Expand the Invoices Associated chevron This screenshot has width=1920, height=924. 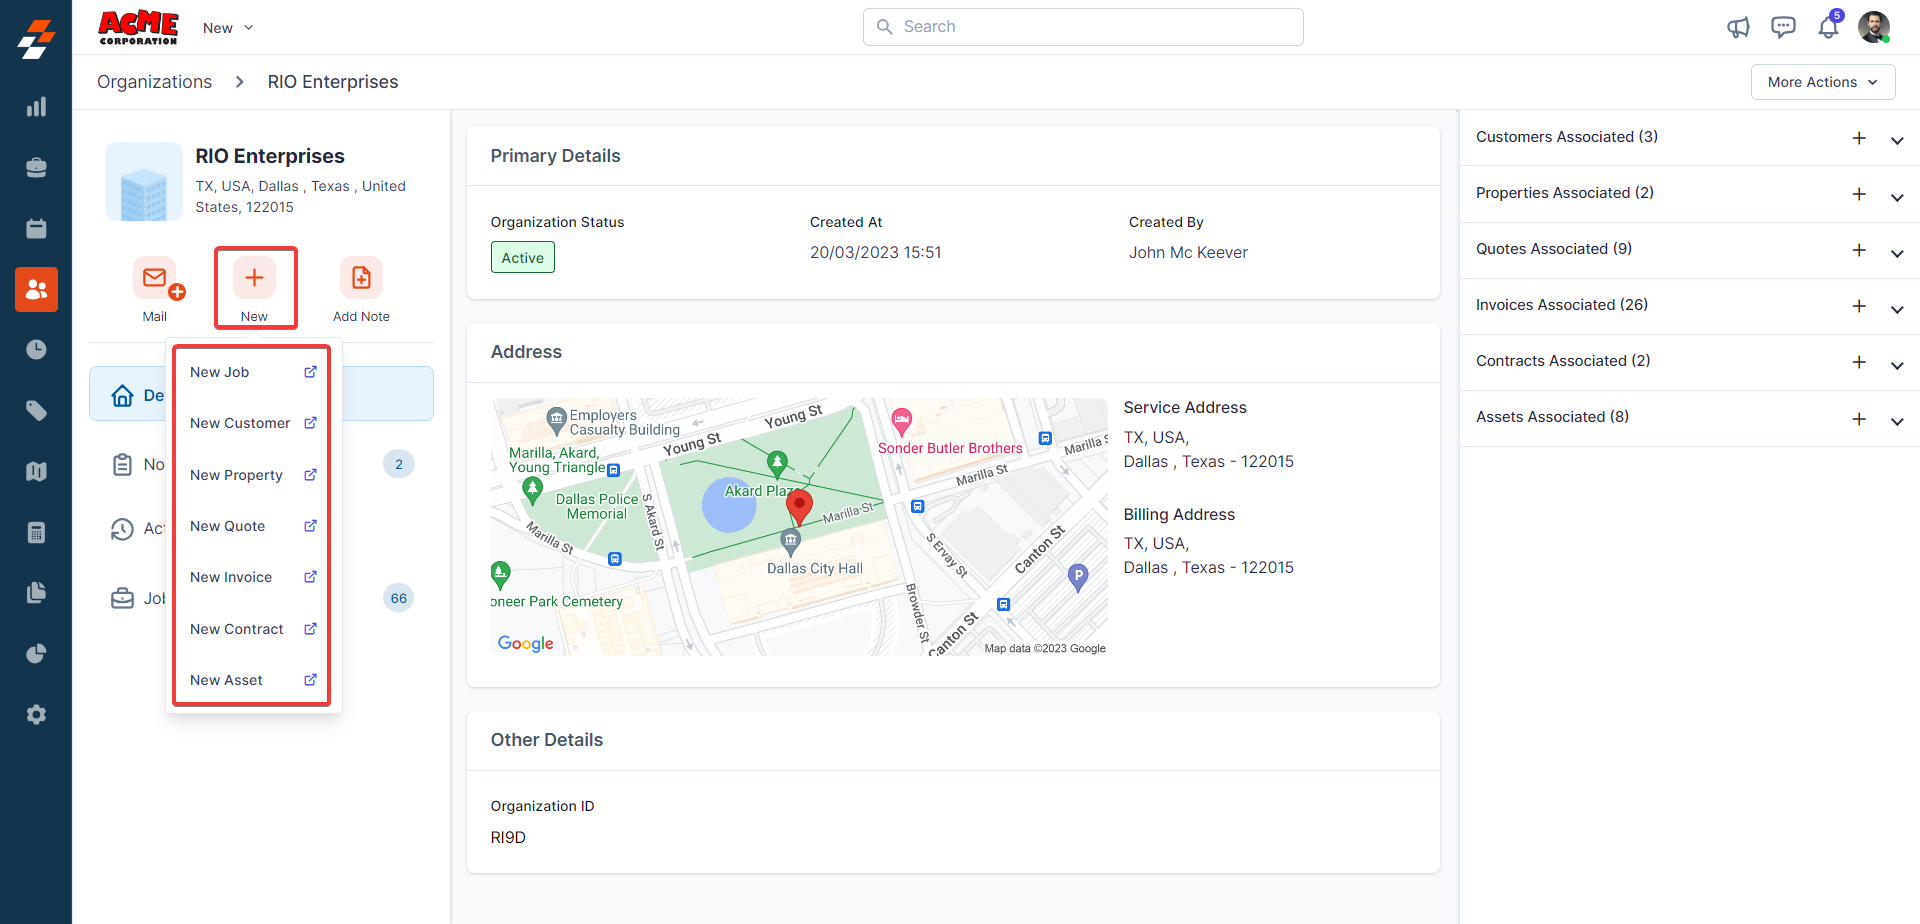coord(1897,309)
